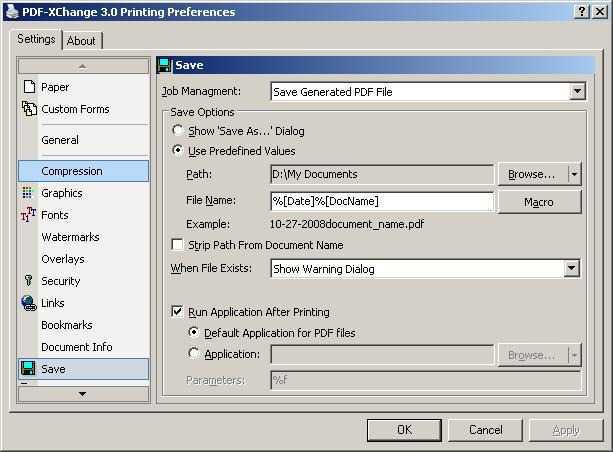Image resolution: width=613 pixels, height=452 pixels.
Task: Click the disabled Browse... button for Application
Action: (532, 355)
